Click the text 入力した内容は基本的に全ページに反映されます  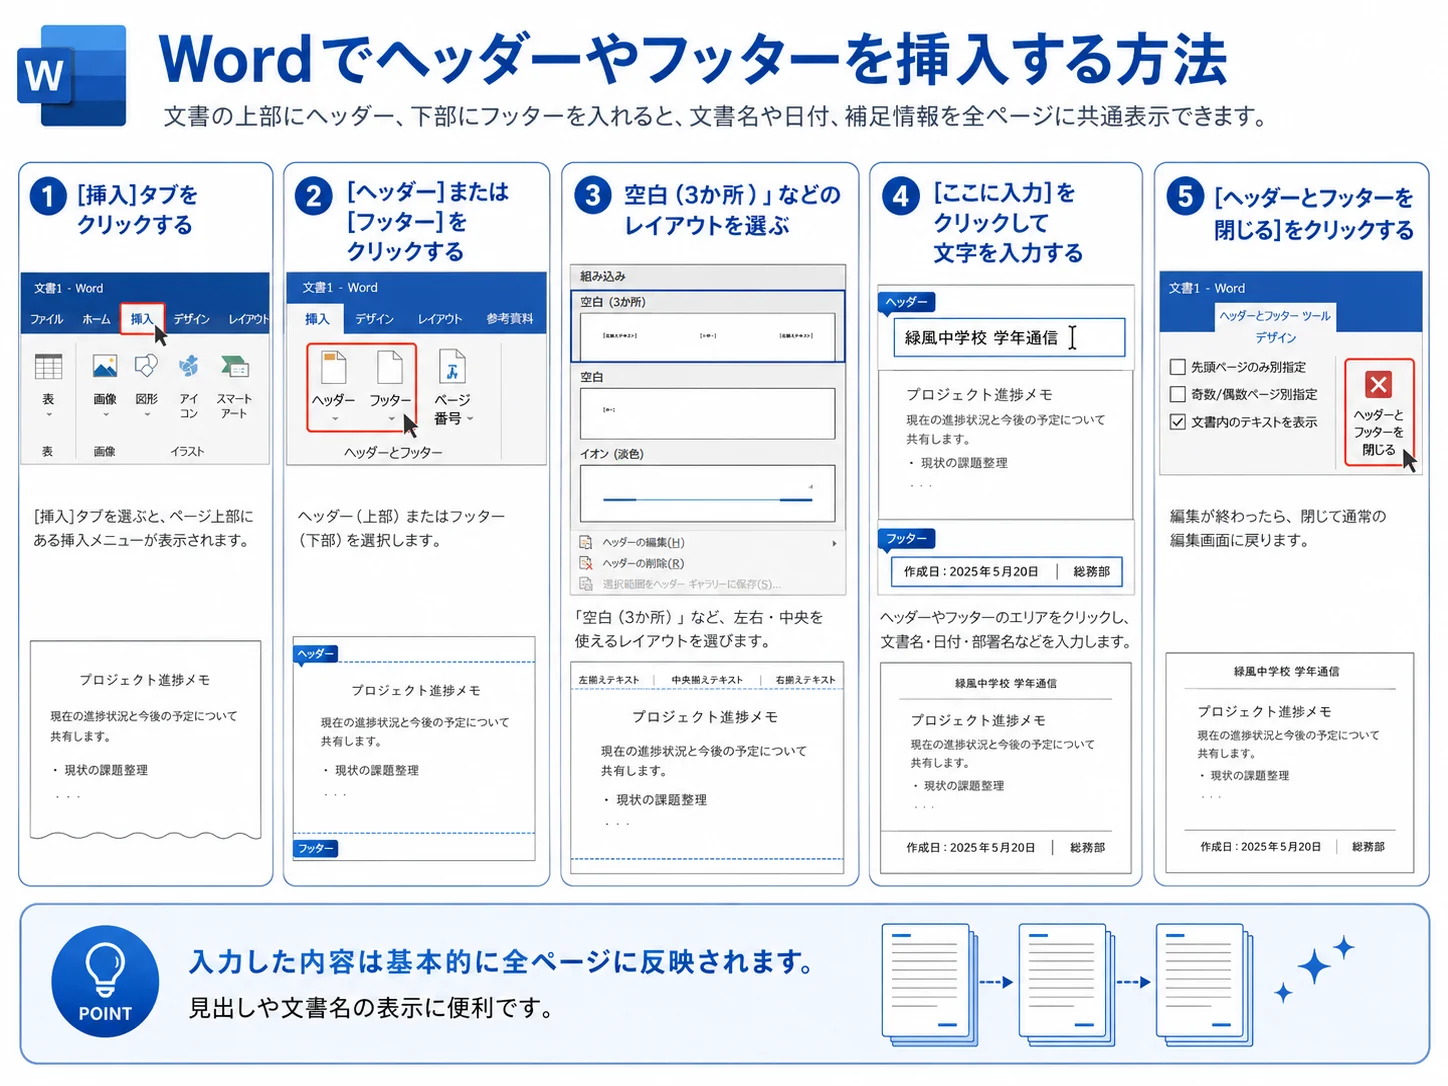502,962
